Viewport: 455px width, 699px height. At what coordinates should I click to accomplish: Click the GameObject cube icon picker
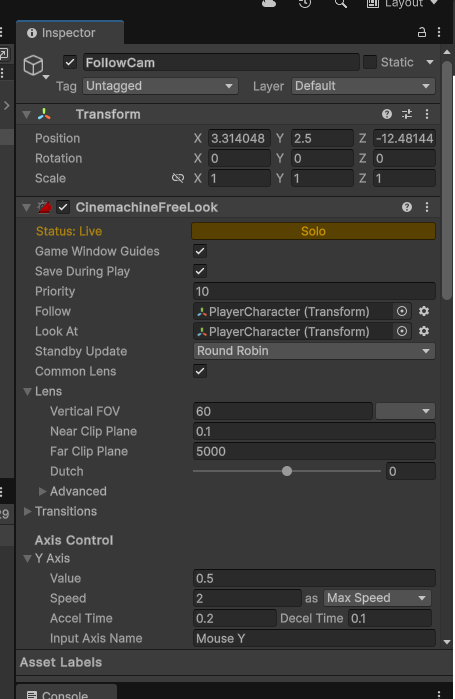click(35, 66)
